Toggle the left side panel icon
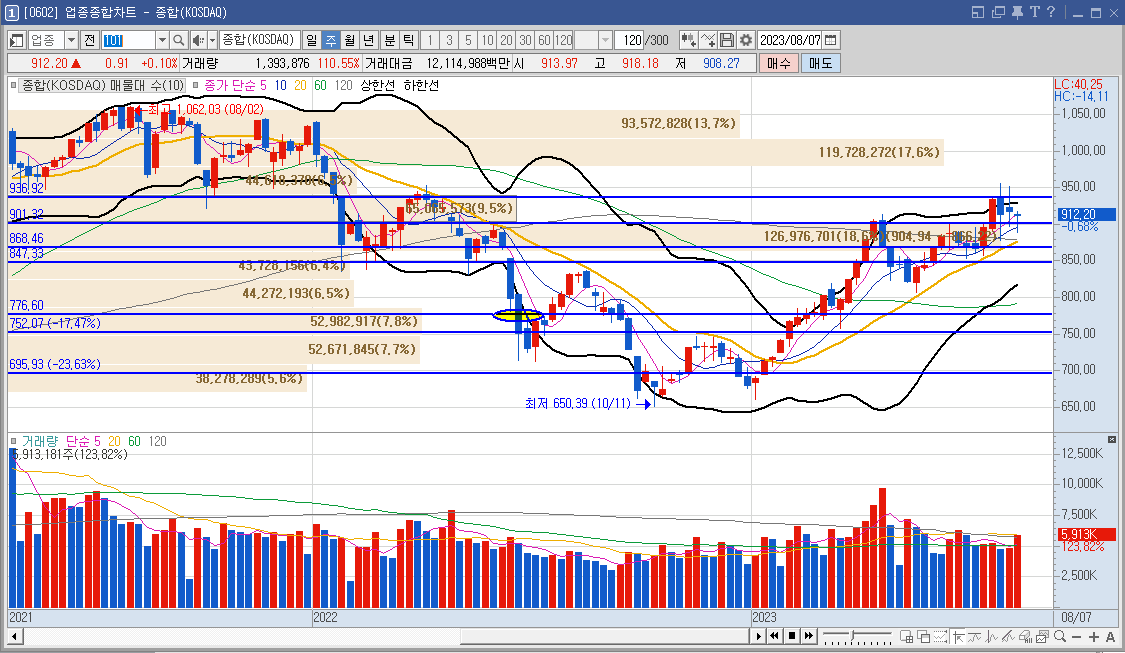 (16, 40)
